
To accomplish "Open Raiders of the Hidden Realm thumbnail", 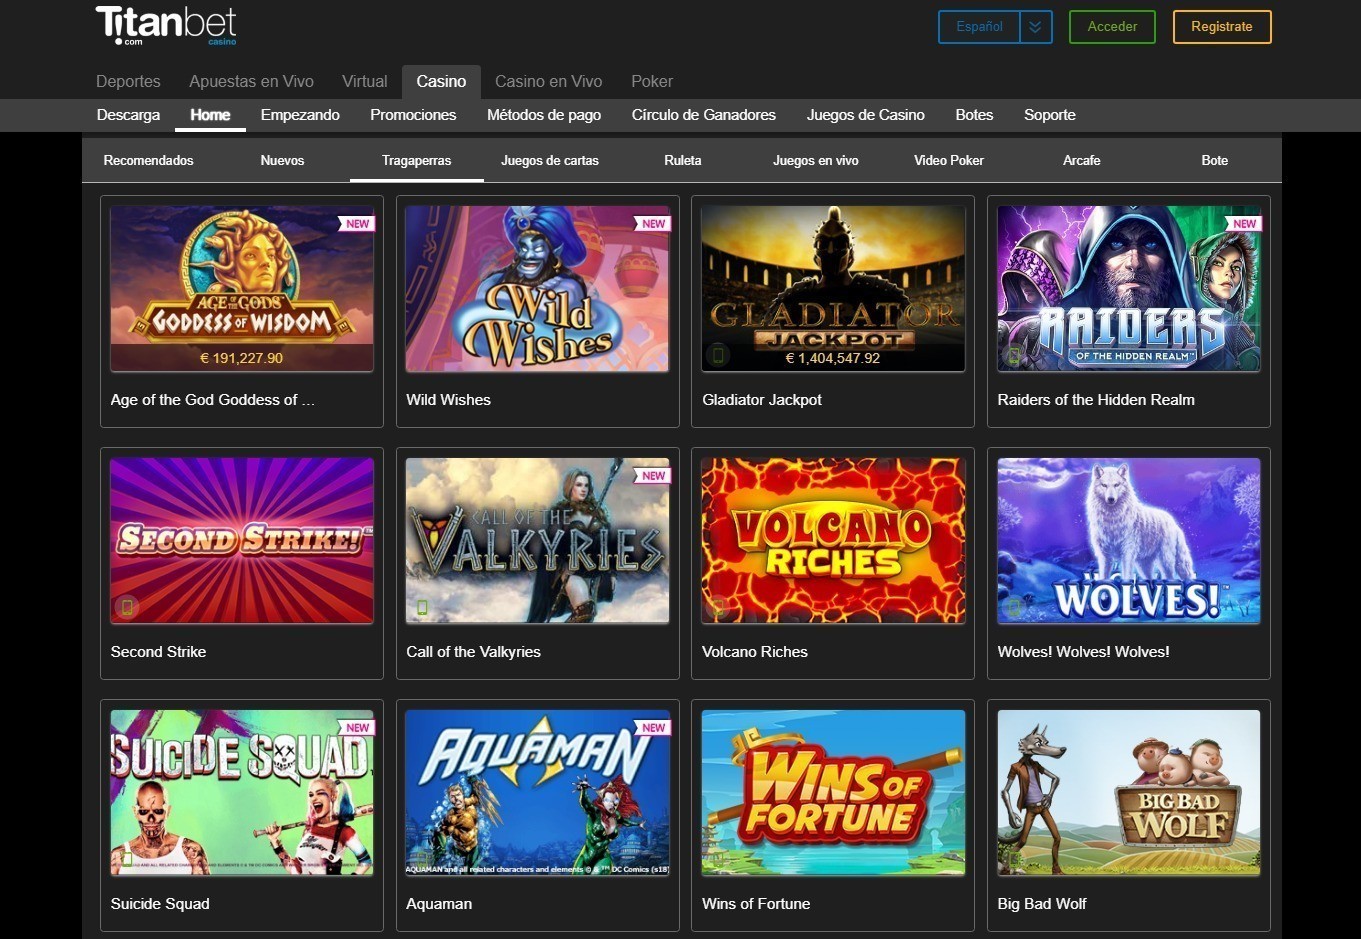I will 1129,289.
